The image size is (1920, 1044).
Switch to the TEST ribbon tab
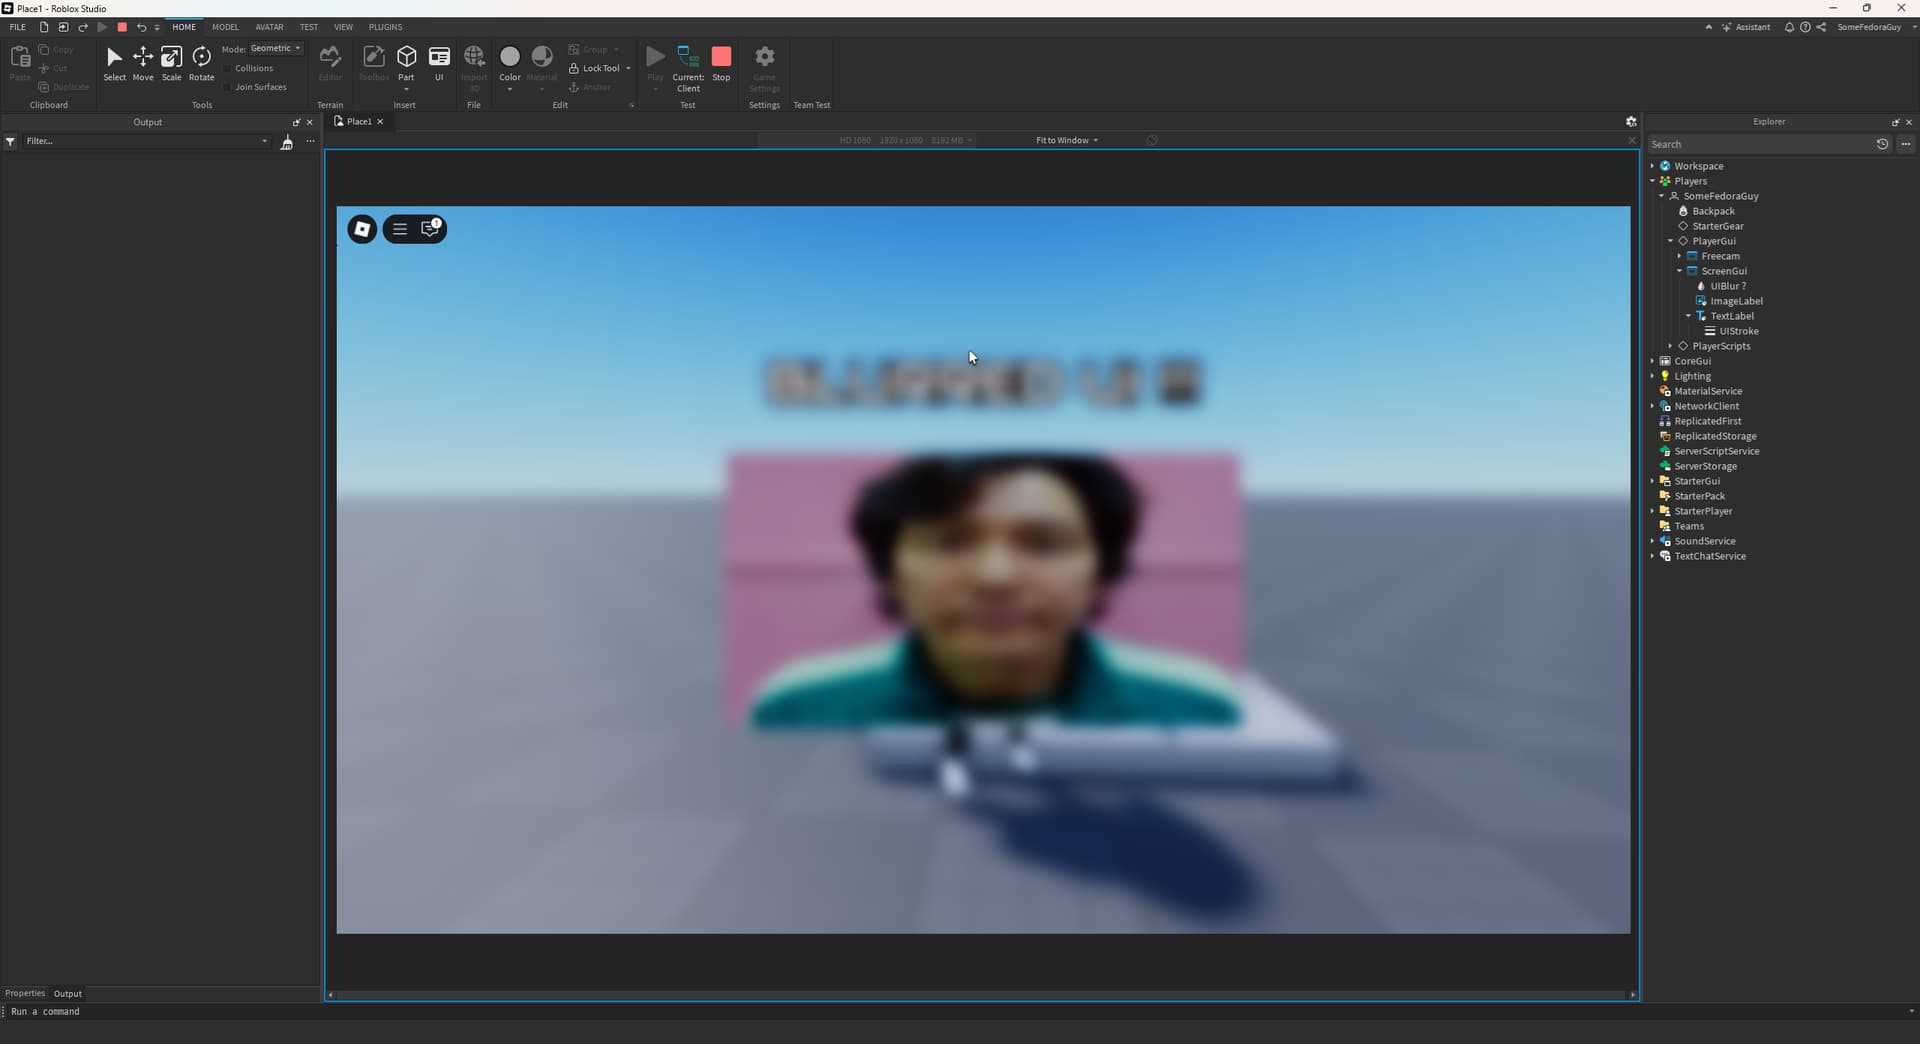(309, 27)
